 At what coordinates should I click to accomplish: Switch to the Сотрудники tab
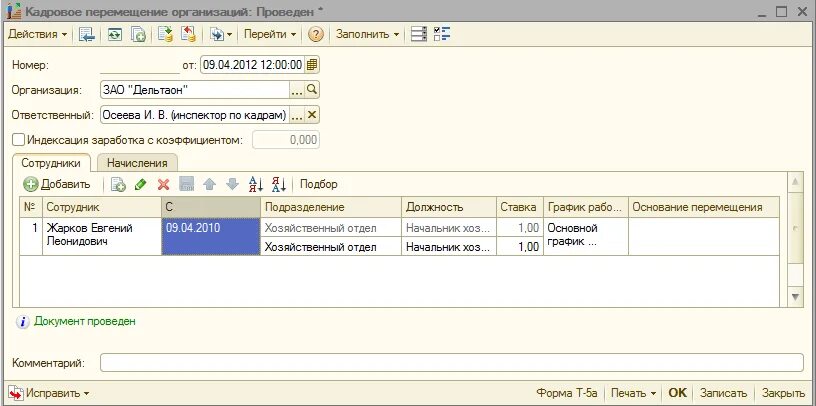pos(51,163)
